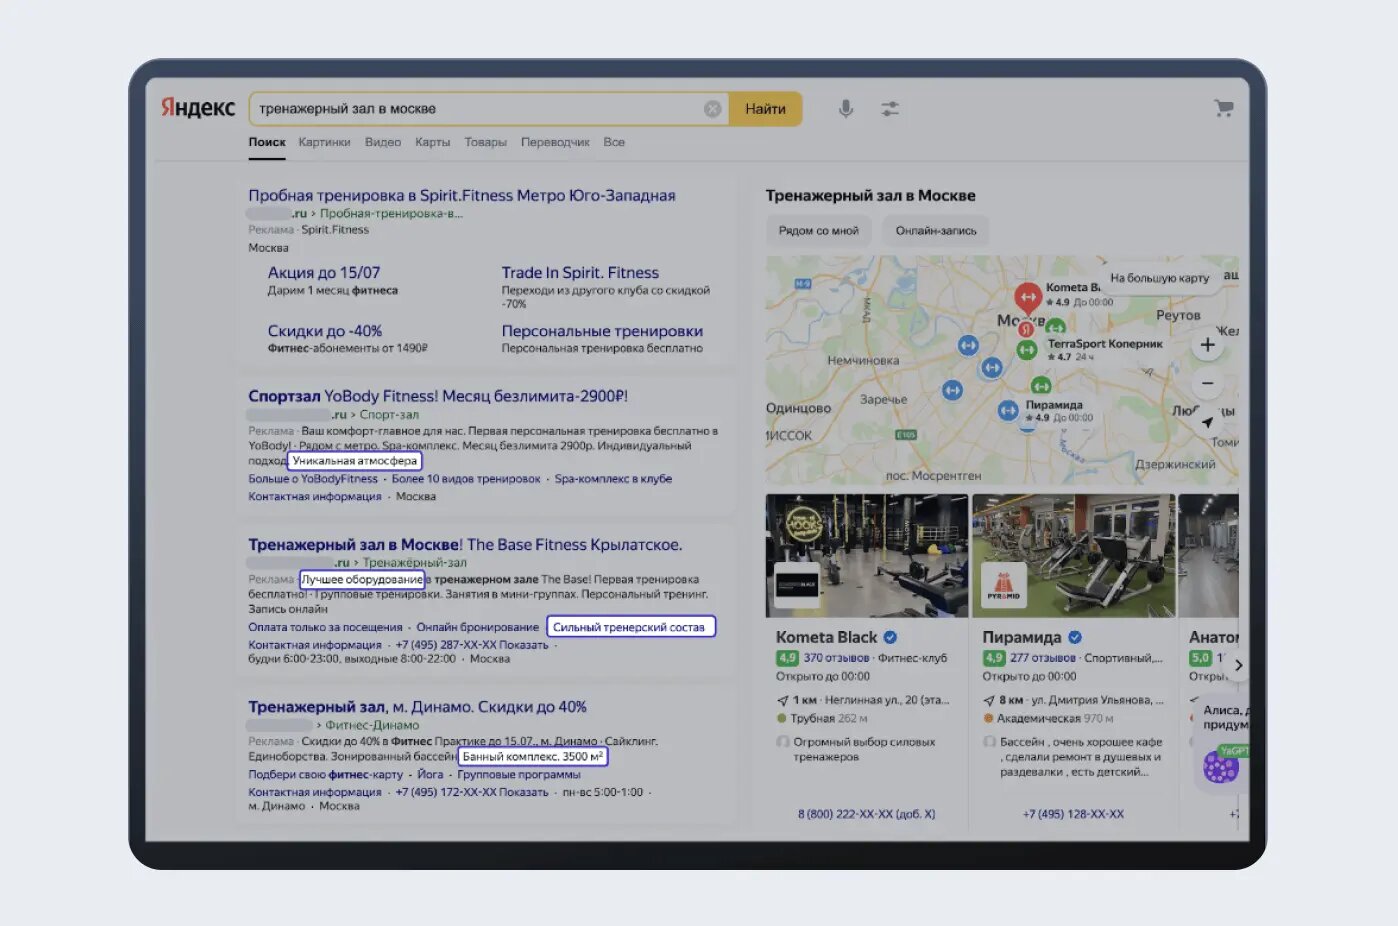Click the green TerraSport Kopernik map marker
1398x926 pixels.
1026,349
